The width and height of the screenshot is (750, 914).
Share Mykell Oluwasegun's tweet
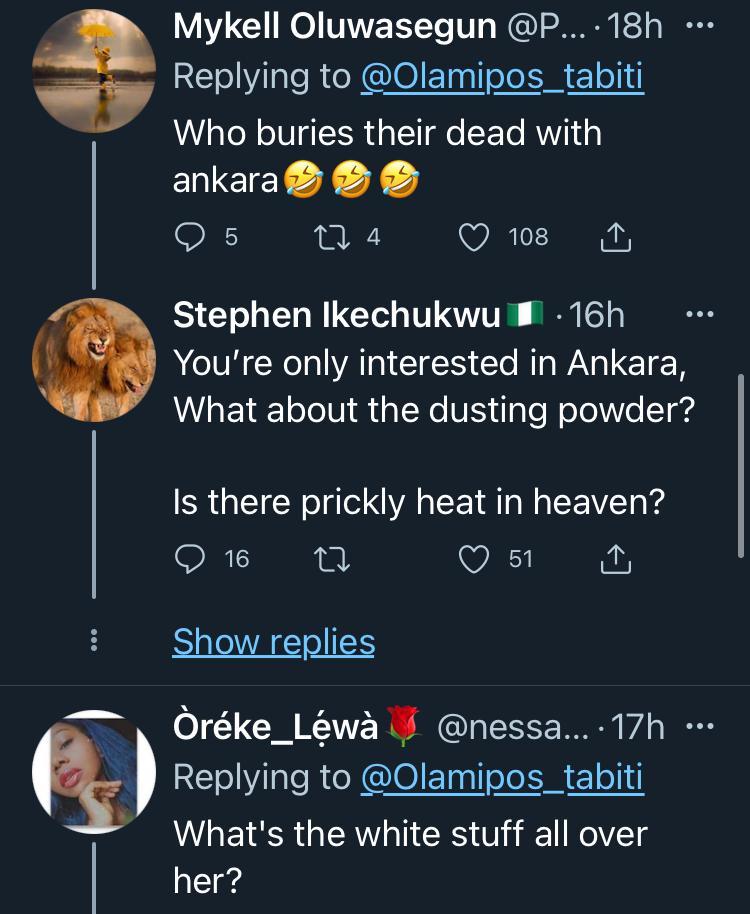click(x=616, y=238)
